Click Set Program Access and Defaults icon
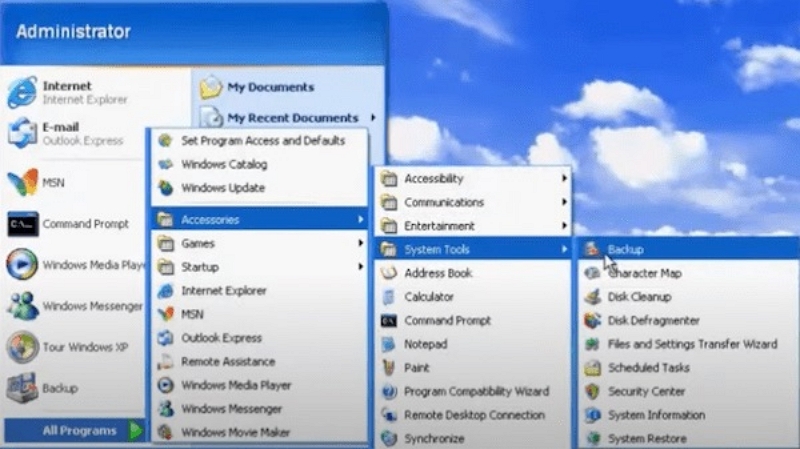 coord(165,140)
